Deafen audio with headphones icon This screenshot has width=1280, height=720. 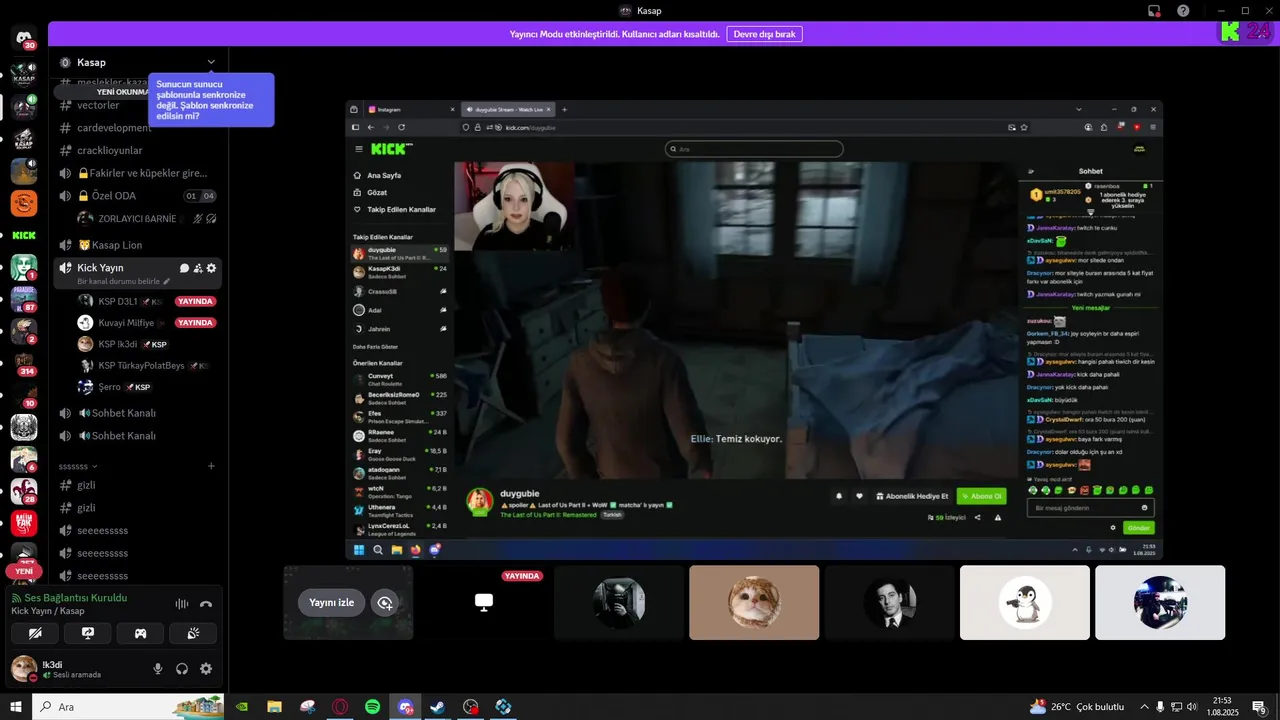[x=182, y=669]
